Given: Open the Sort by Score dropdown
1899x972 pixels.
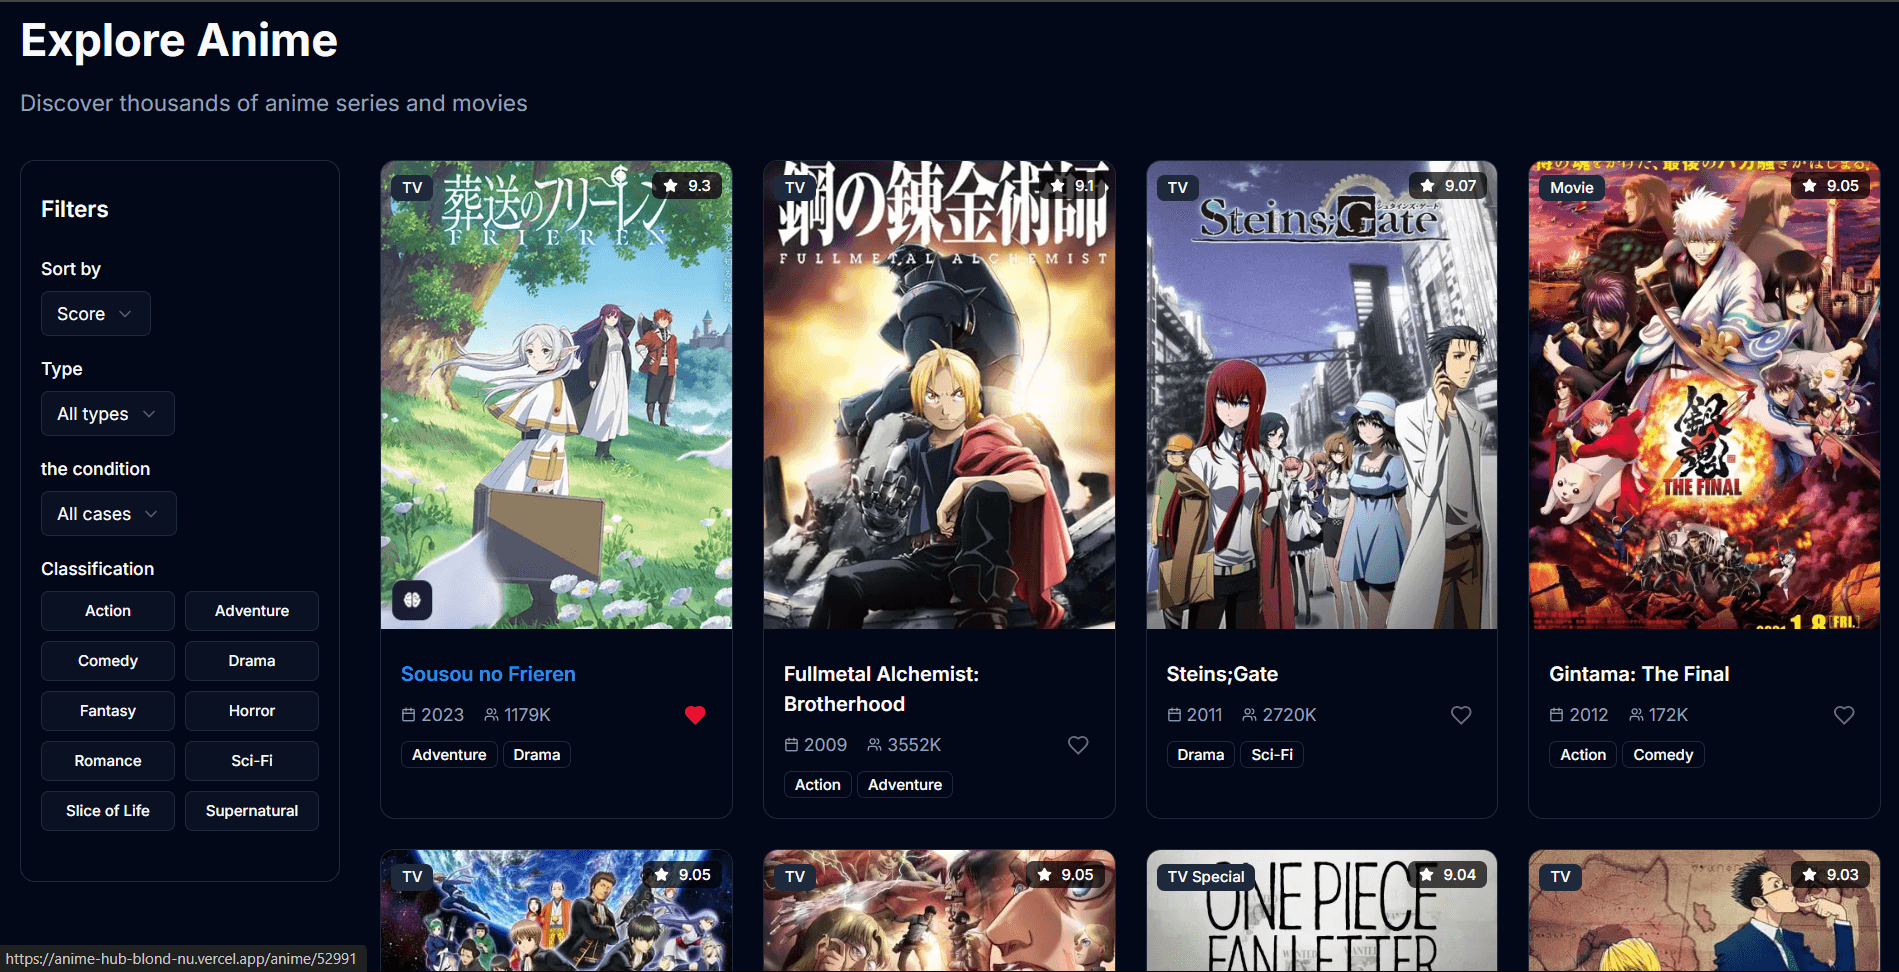Looking at the screenshot, I should coord(95,314).
